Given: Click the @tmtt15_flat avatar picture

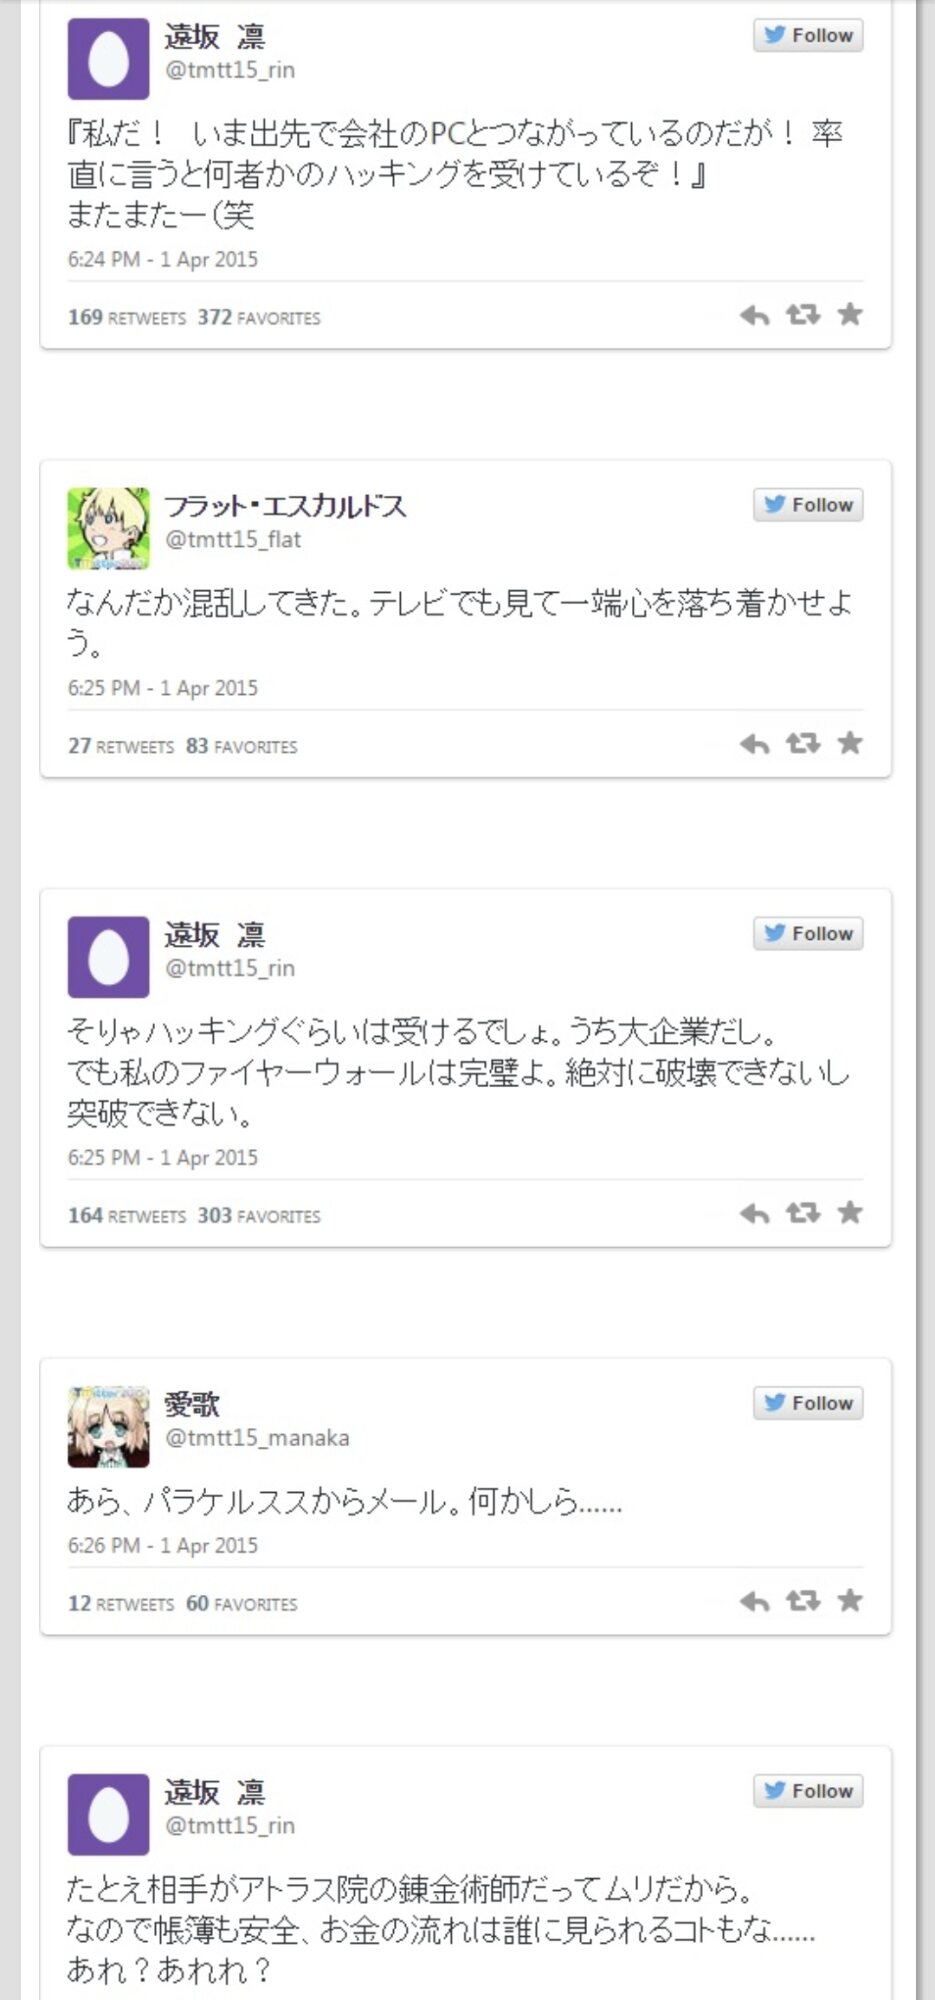Looking at the screenshot, I should click(x=108, y=528).
